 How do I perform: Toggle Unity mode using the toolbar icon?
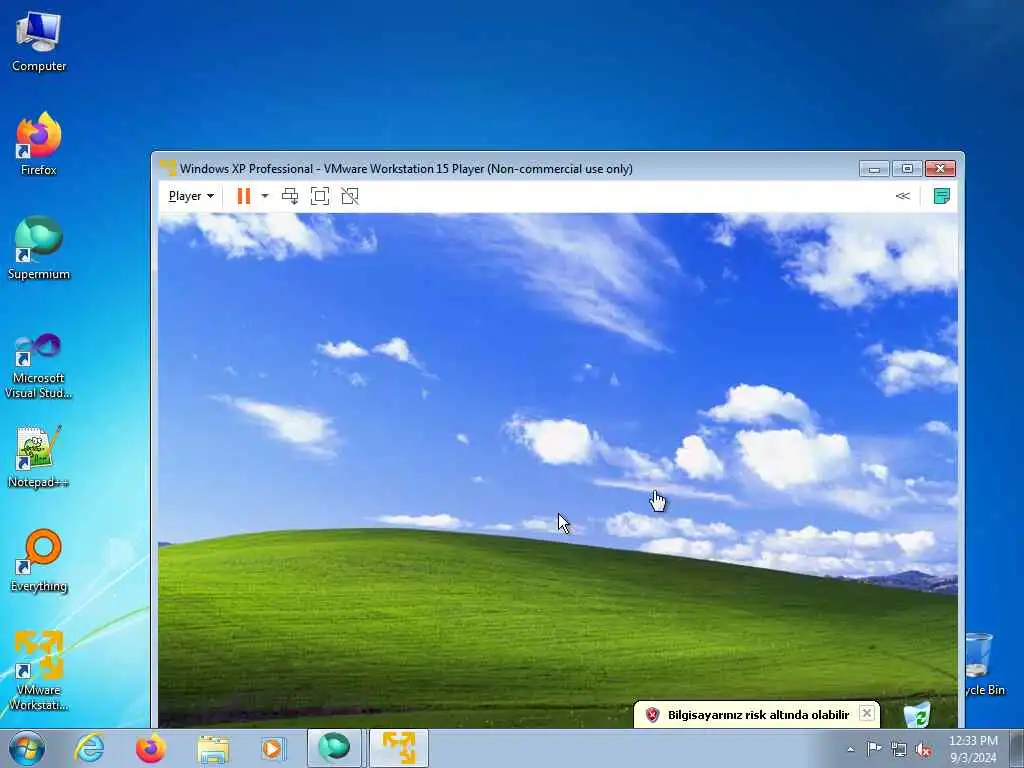(350, 196)
